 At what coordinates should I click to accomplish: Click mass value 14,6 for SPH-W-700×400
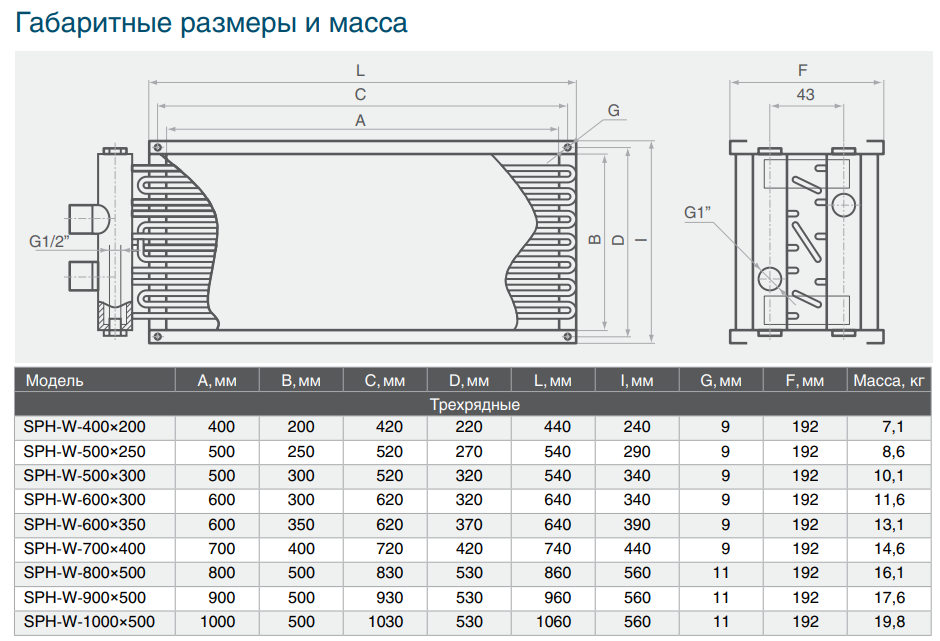[x=889, y=549]
